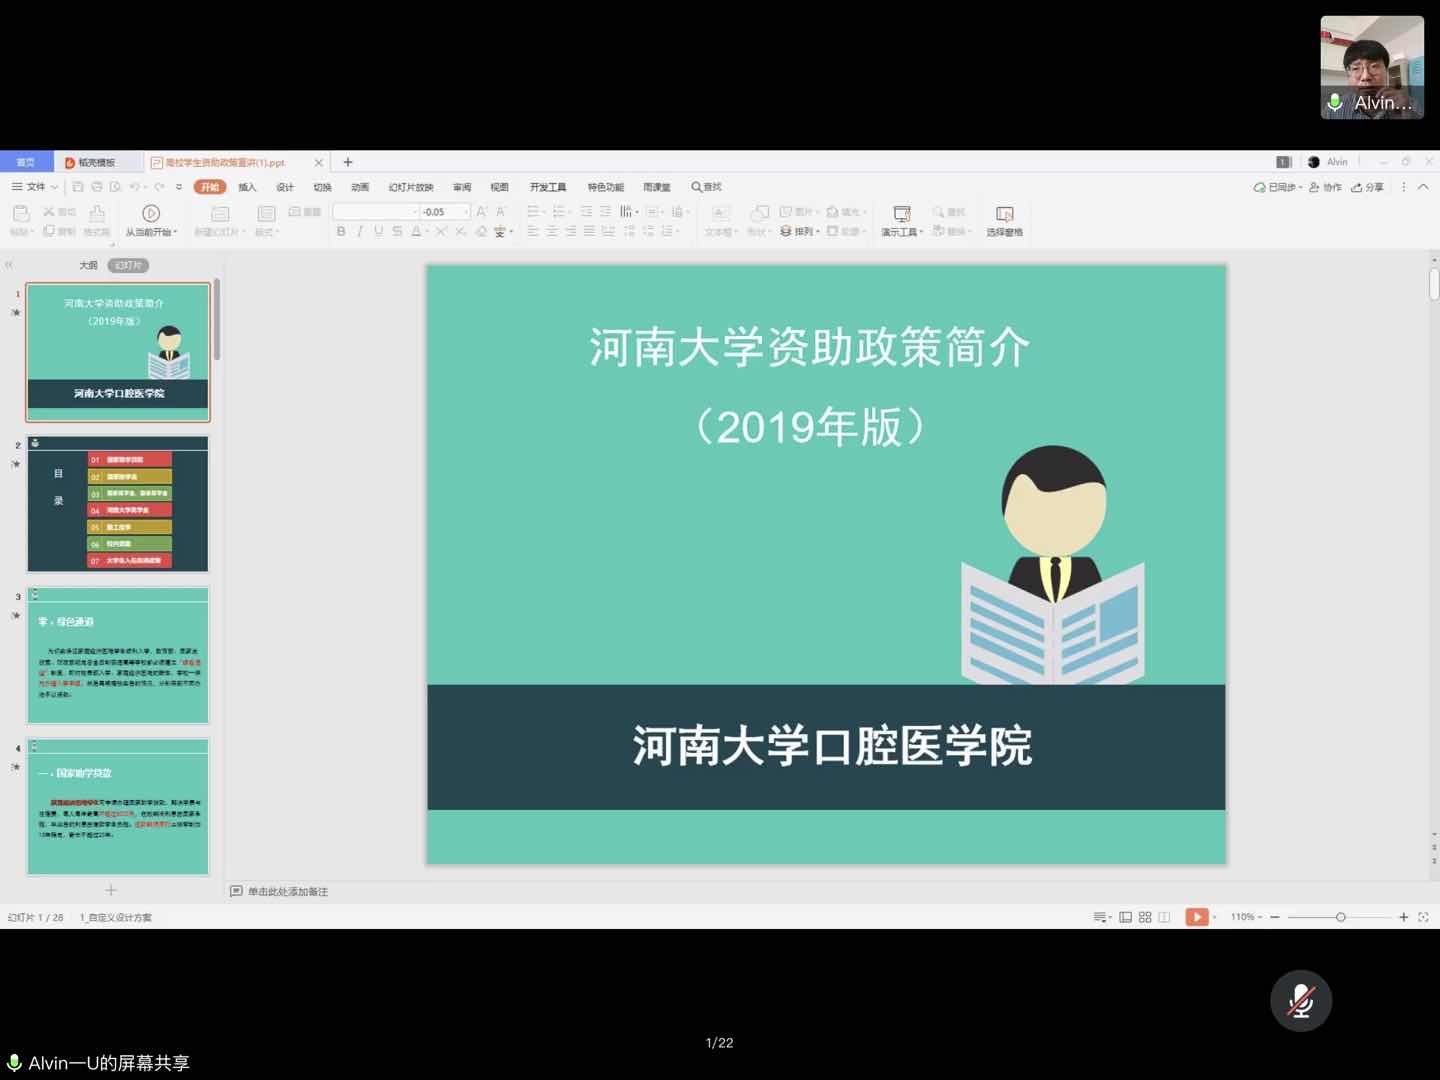Click the slide layout 版式 icon
This screenshot has height=1080, width=1440.
coord(266,213)
